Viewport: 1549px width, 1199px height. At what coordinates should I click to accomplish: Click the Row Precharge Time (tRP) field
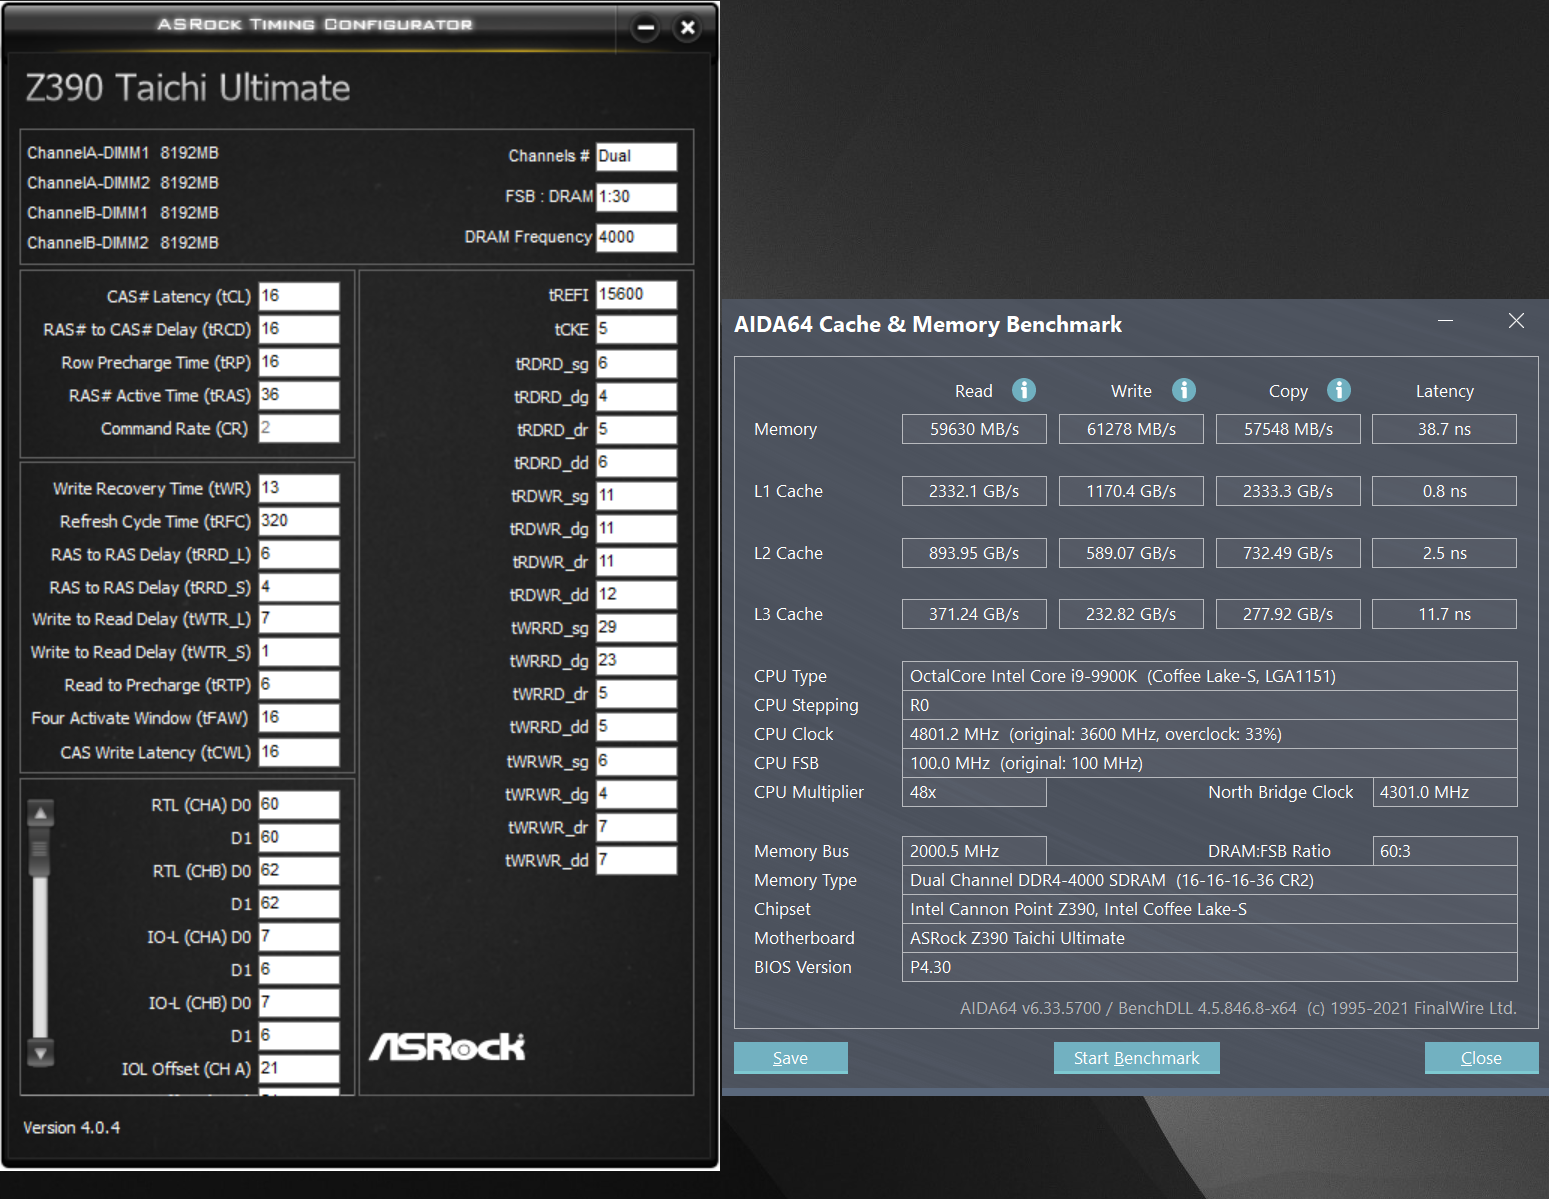(299, 362)
